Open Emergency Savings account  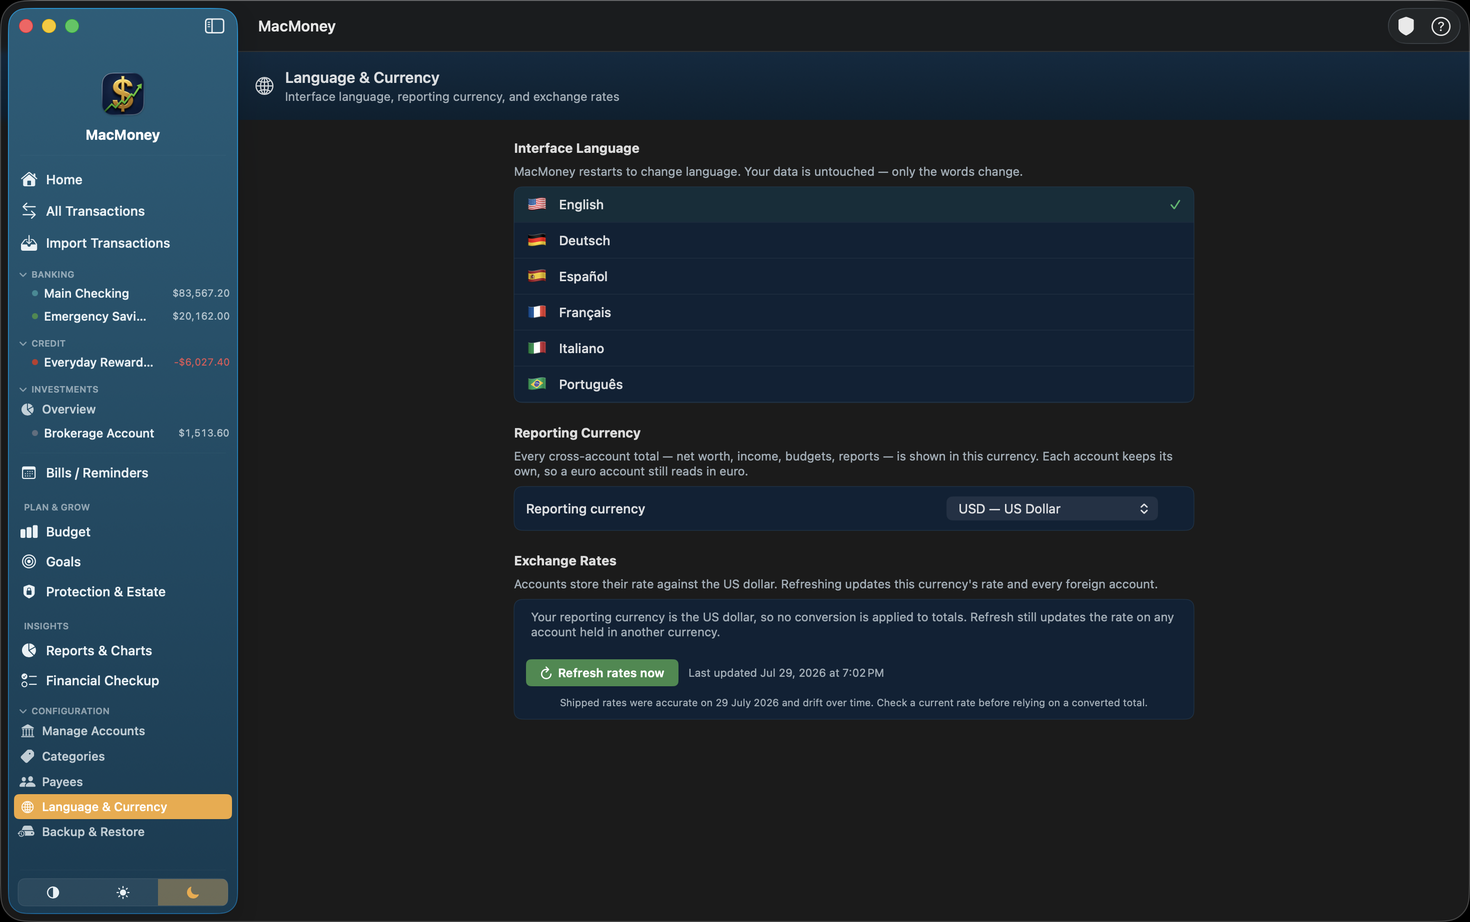[x=123, y=316]
